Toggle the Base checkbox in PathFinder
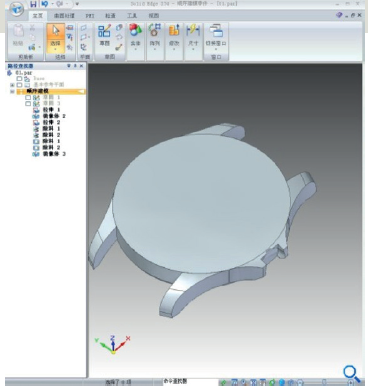The height and width of the screenshot is (388, 368). click(19, 78)
